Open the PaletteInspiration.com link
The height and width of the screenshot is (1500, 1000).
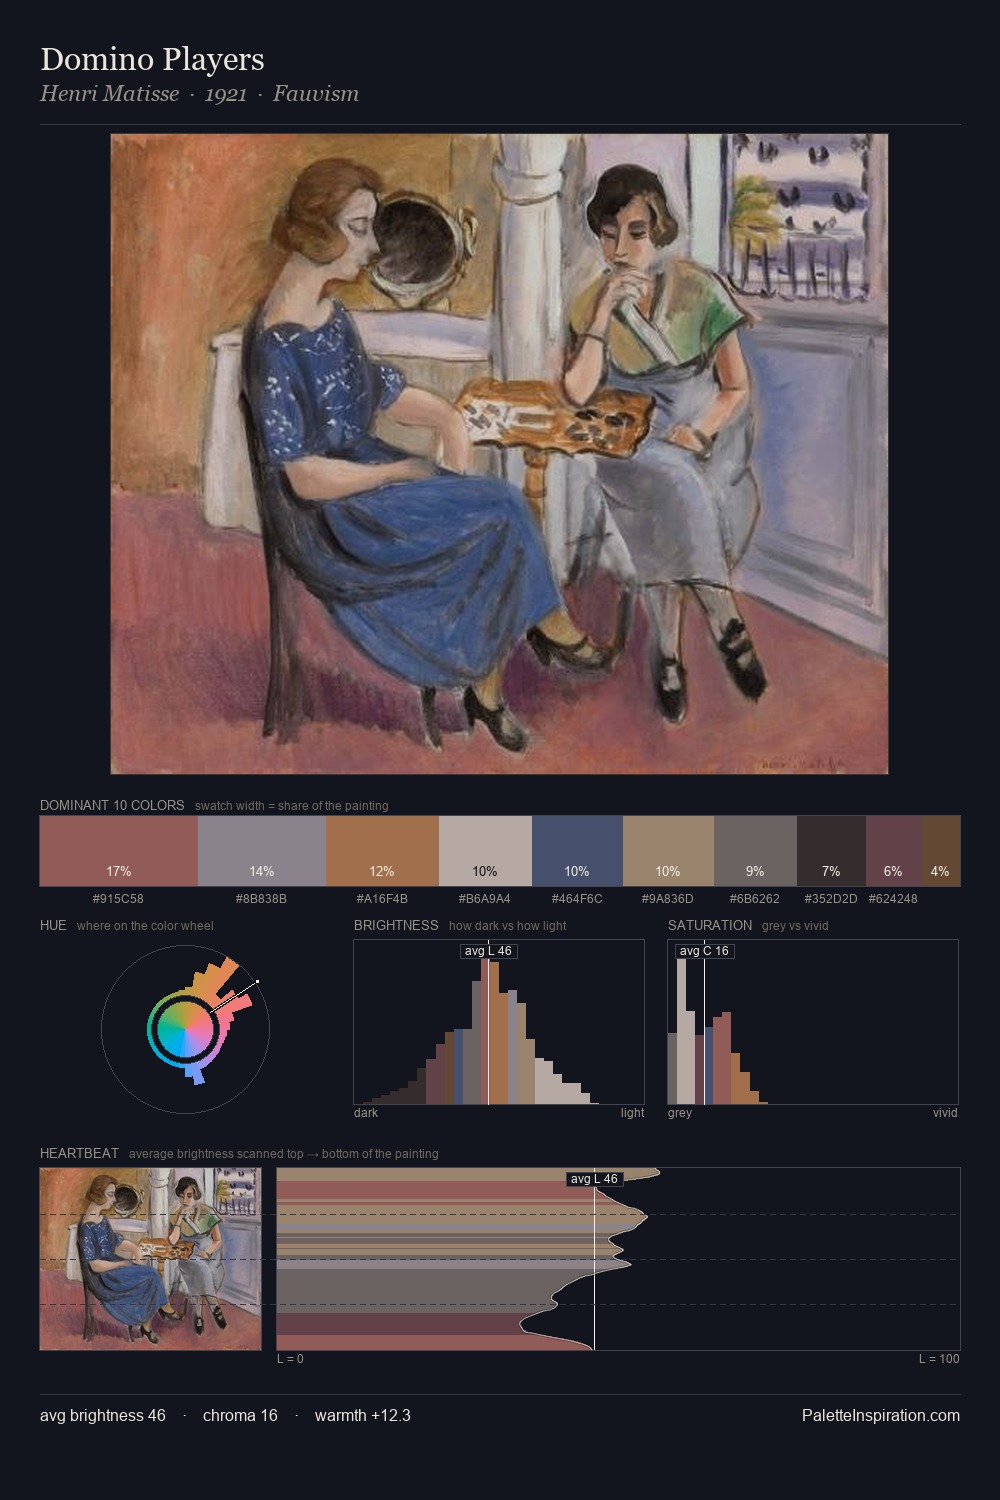point(881,1416)
